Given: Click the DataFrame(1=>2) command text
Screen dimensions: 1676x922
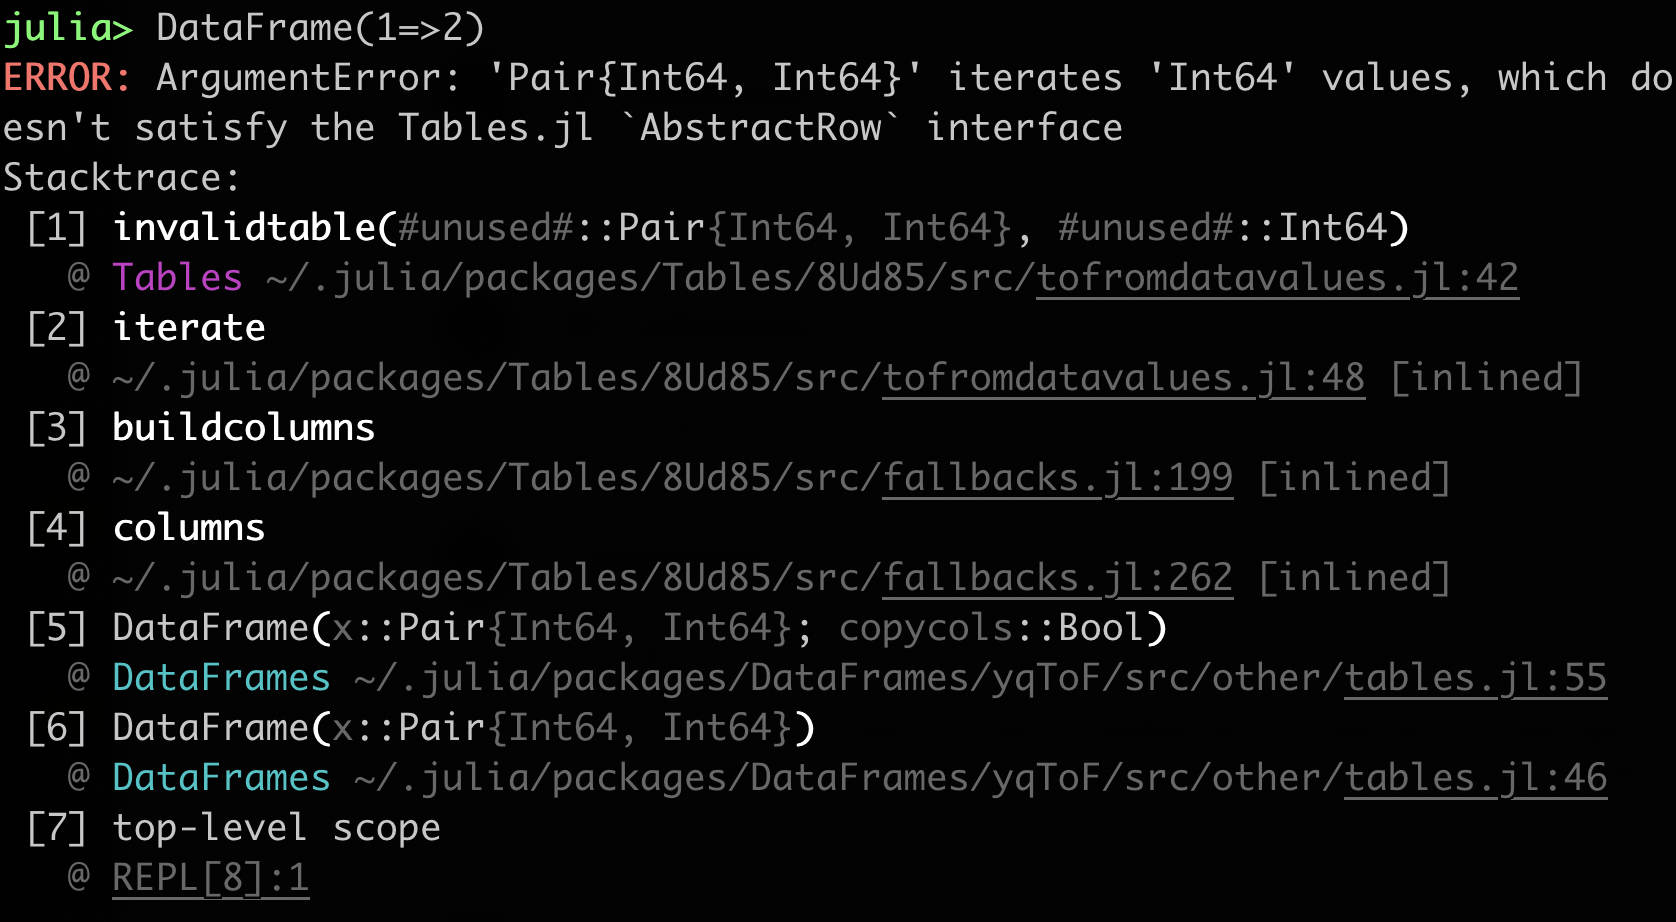Looking at the screenshot, I should (320, 28).
